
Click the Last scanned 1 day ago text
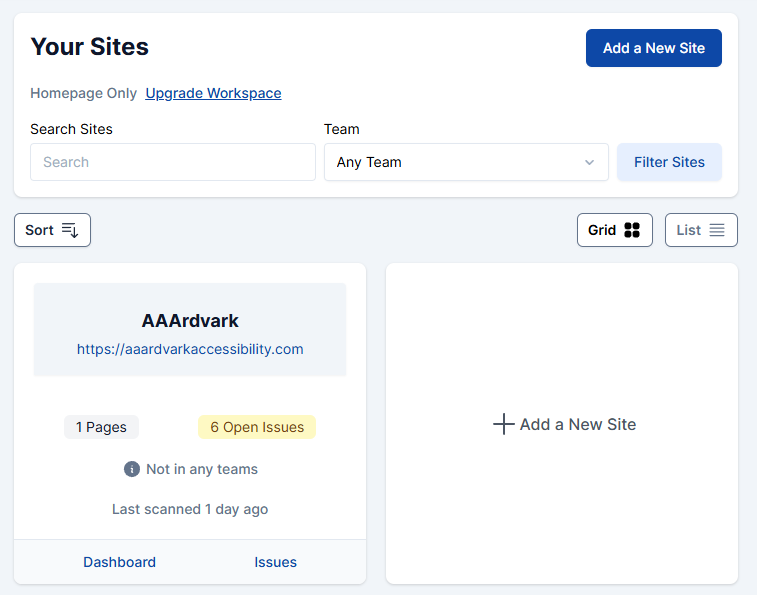click(x=190, y=509)
